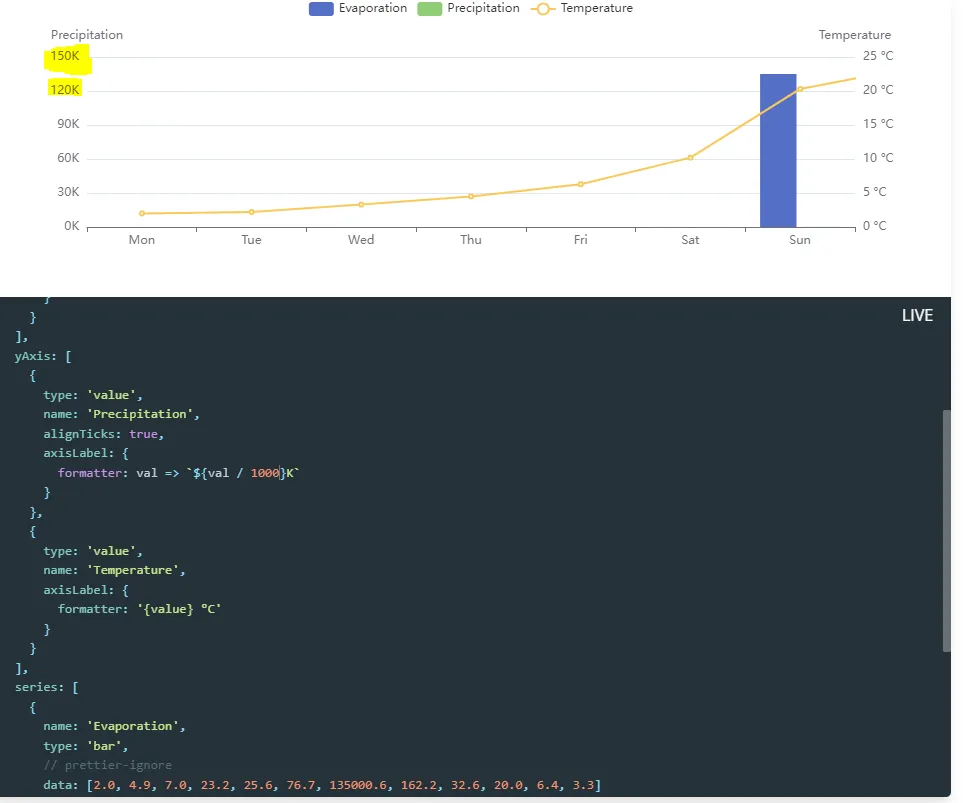Click the Tue temperature data point

click(251, 212)
